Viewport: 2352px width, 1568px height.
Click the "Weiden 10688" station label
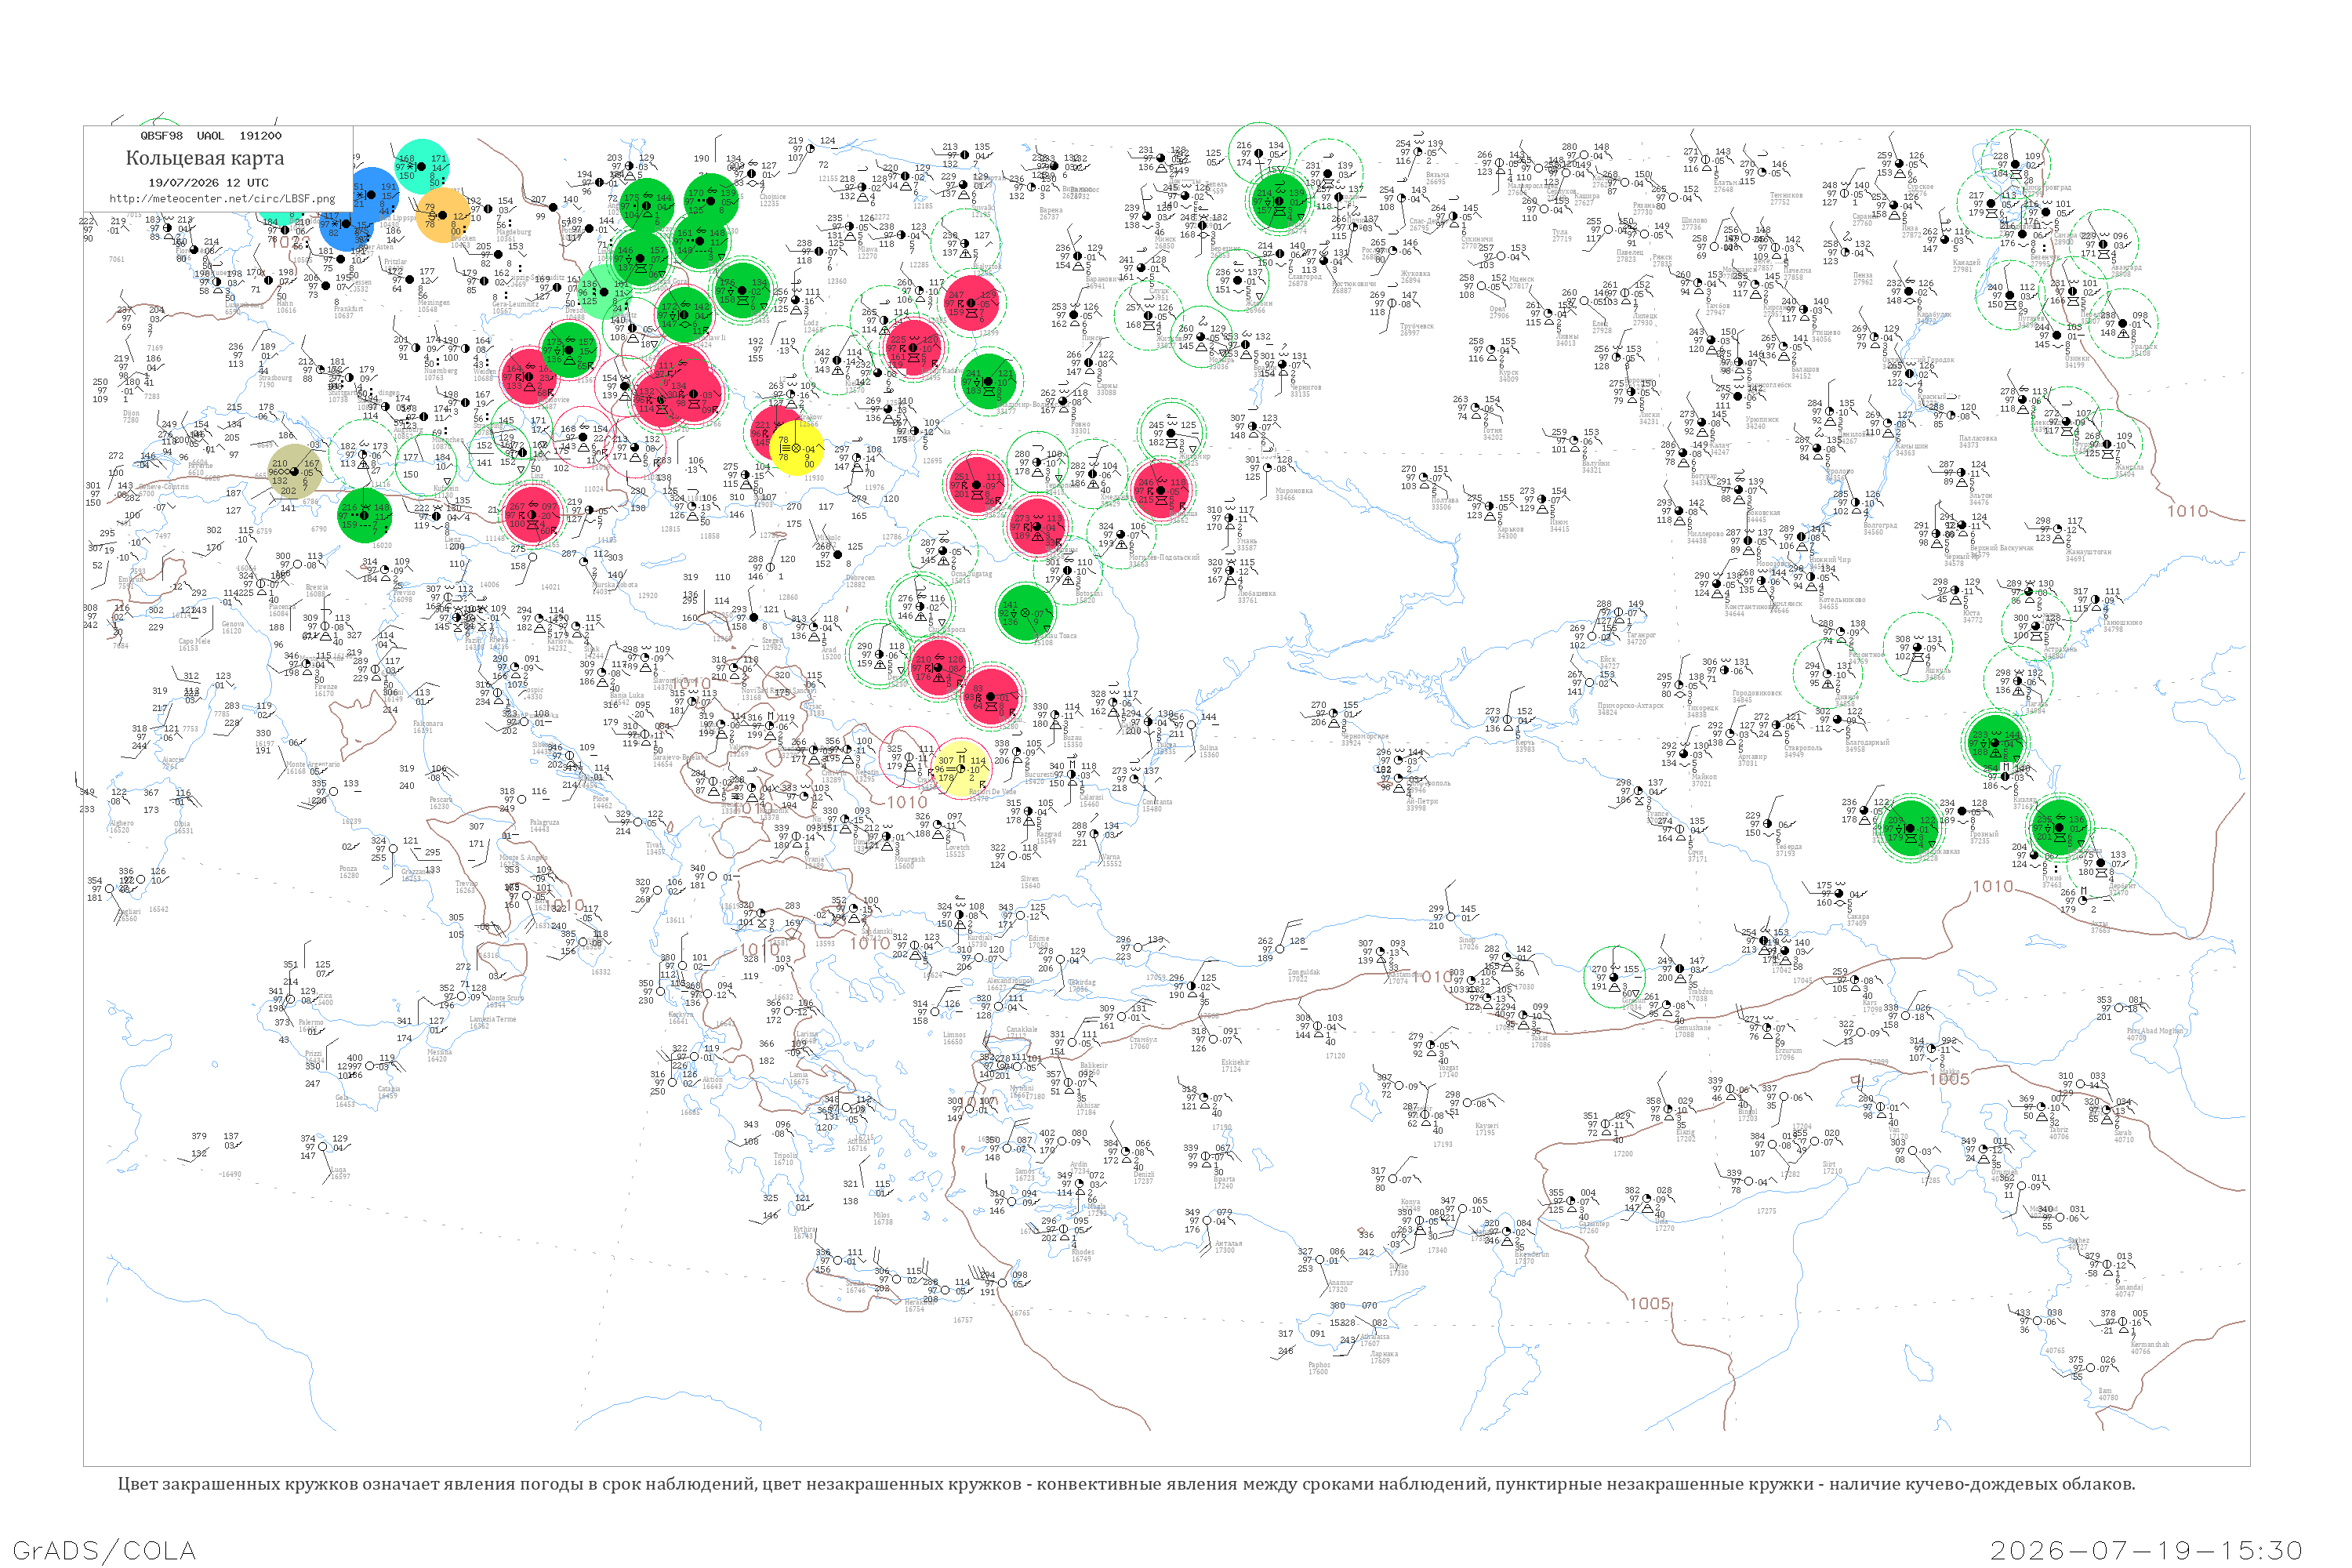pos(484,375)
